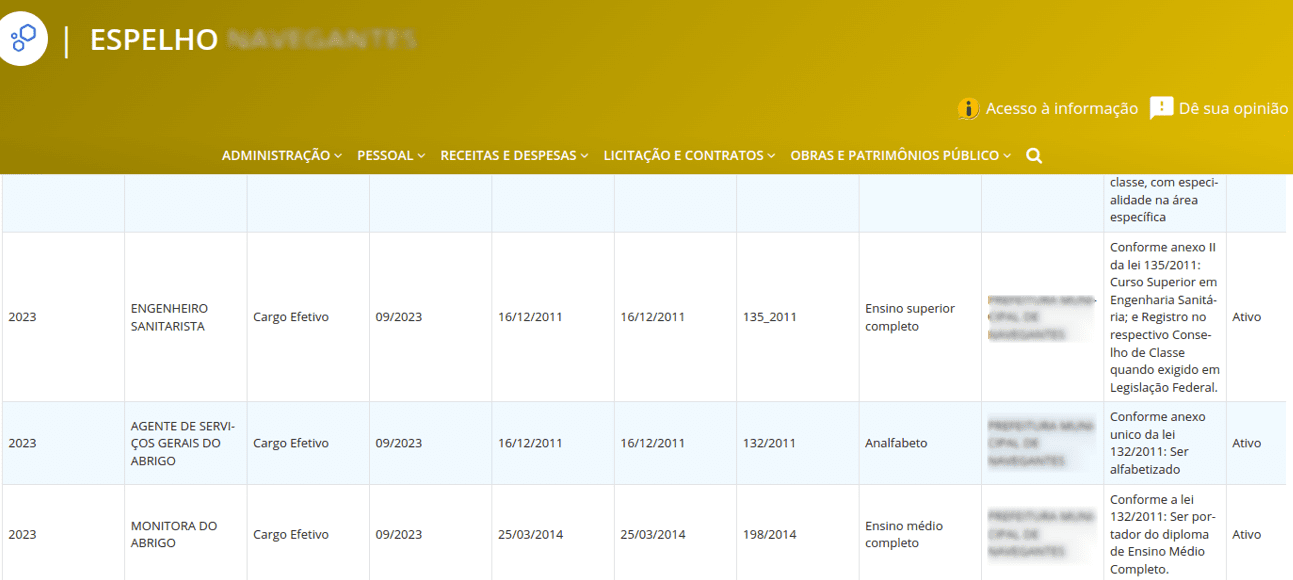Expand the Administração dropdown menu
1293x580 pixels.
click(281, 156)
